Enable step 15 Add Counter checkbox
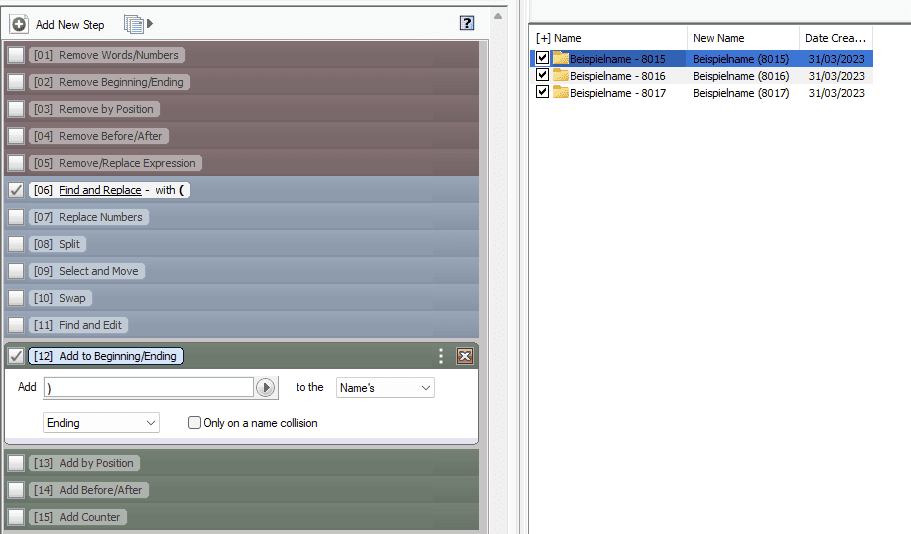The image size is (911, 534). pyautogui.click(x=16, y=517)
